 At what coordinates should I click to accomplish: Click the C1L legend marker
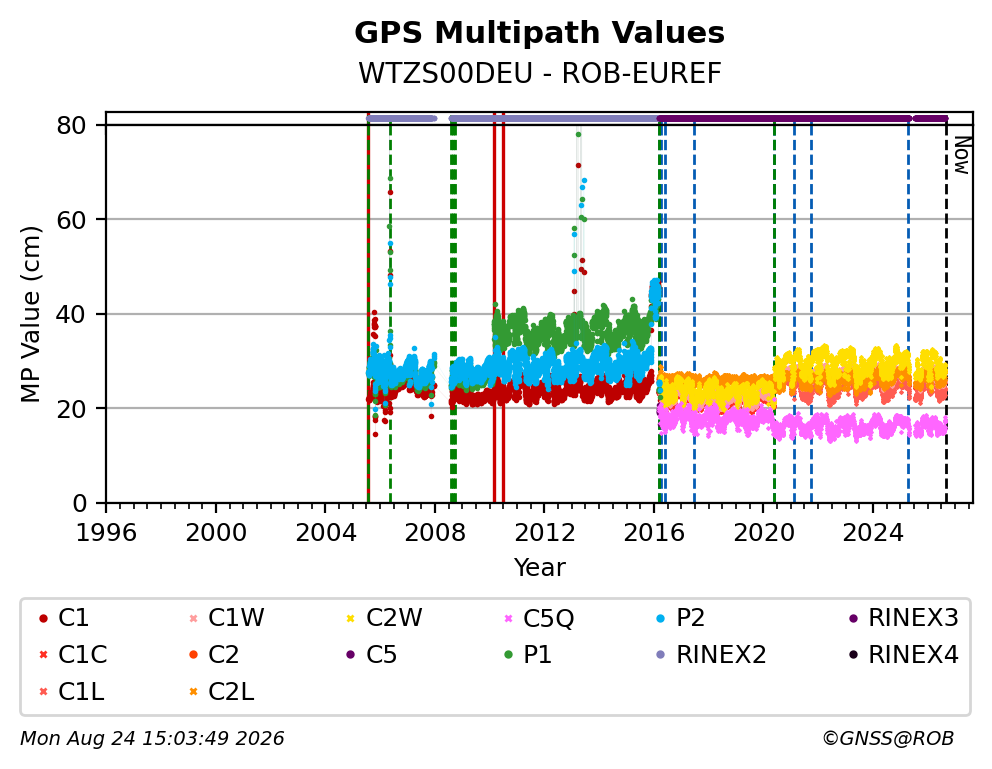click(x=43, y=692)
